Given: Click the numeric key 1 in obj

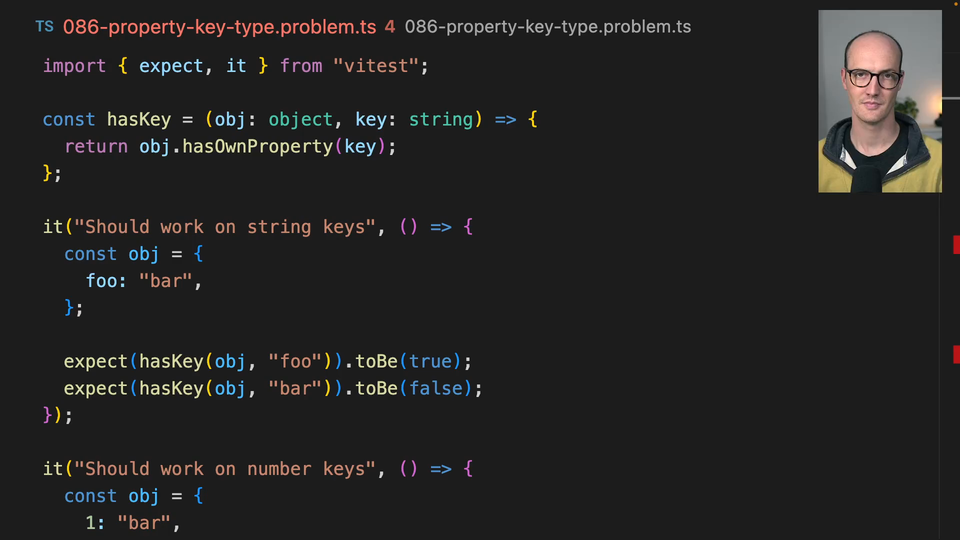Looking at the screenshot, I should (91, 523).
